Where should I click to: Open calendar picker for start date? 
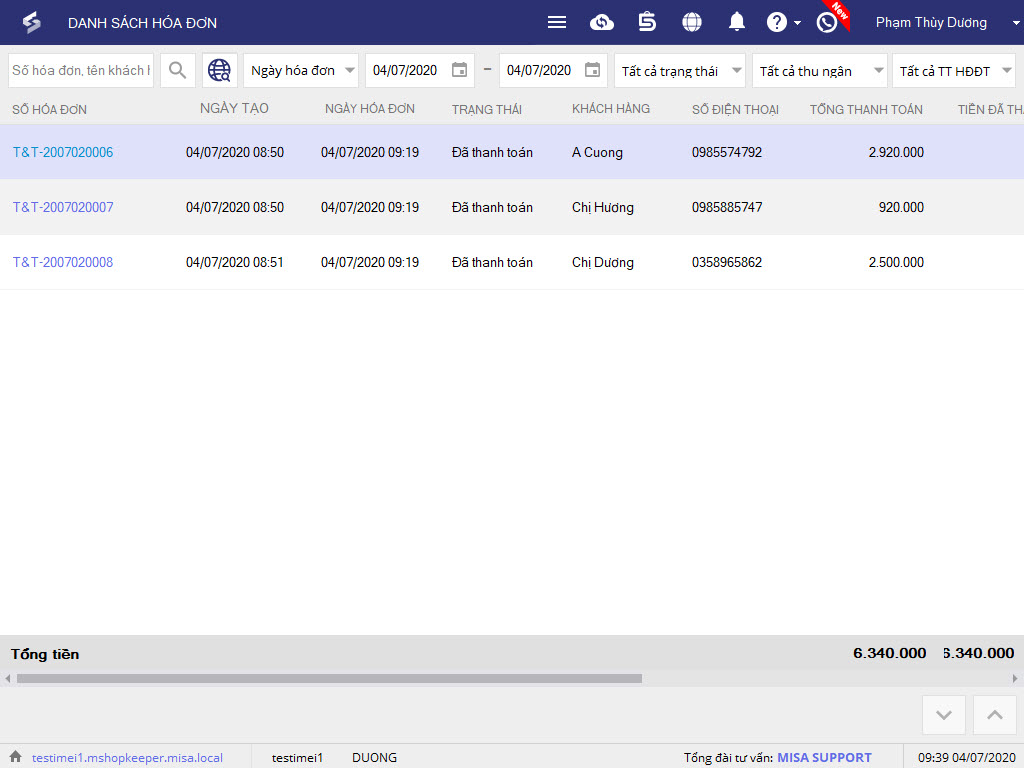click(x=459, y=70)
